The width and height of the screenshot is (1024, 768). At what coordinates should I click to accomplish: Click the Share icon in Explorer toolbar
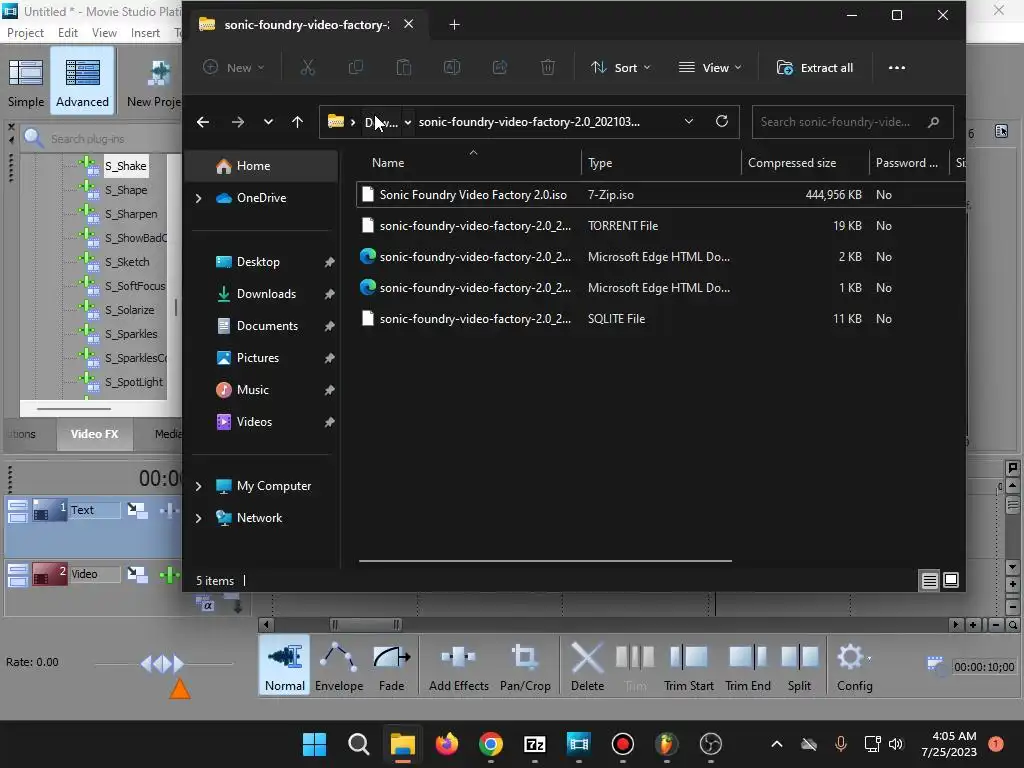coord(500,67)
